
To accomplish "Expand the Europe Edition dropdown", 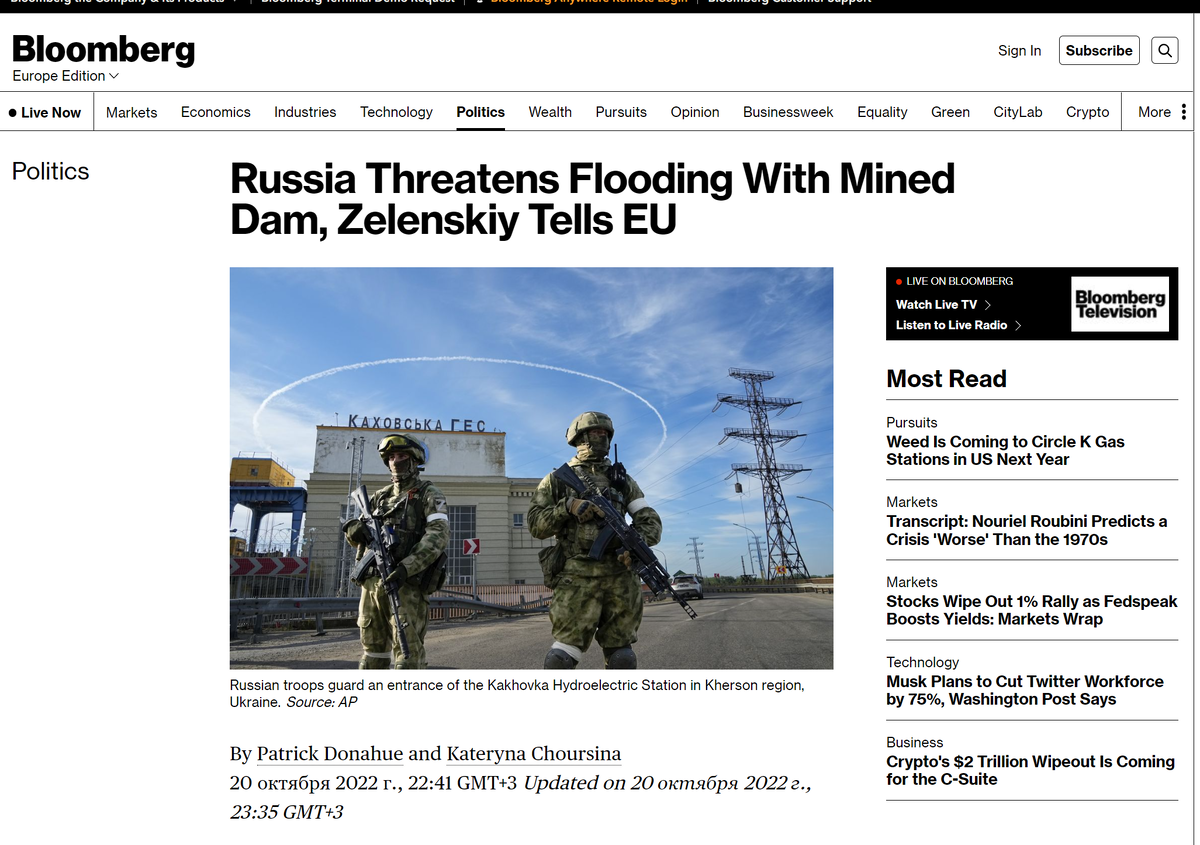I will click(x=66, y=76).
